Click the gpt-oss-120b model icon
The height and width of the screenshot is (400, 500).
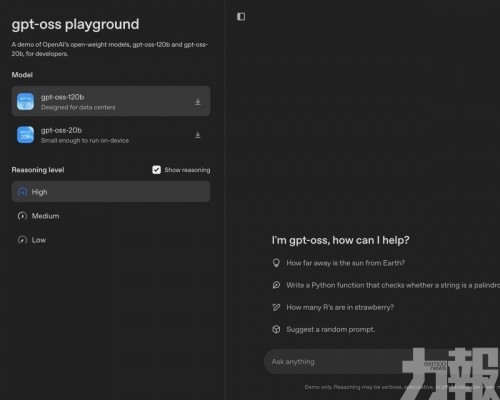[25, 101]
